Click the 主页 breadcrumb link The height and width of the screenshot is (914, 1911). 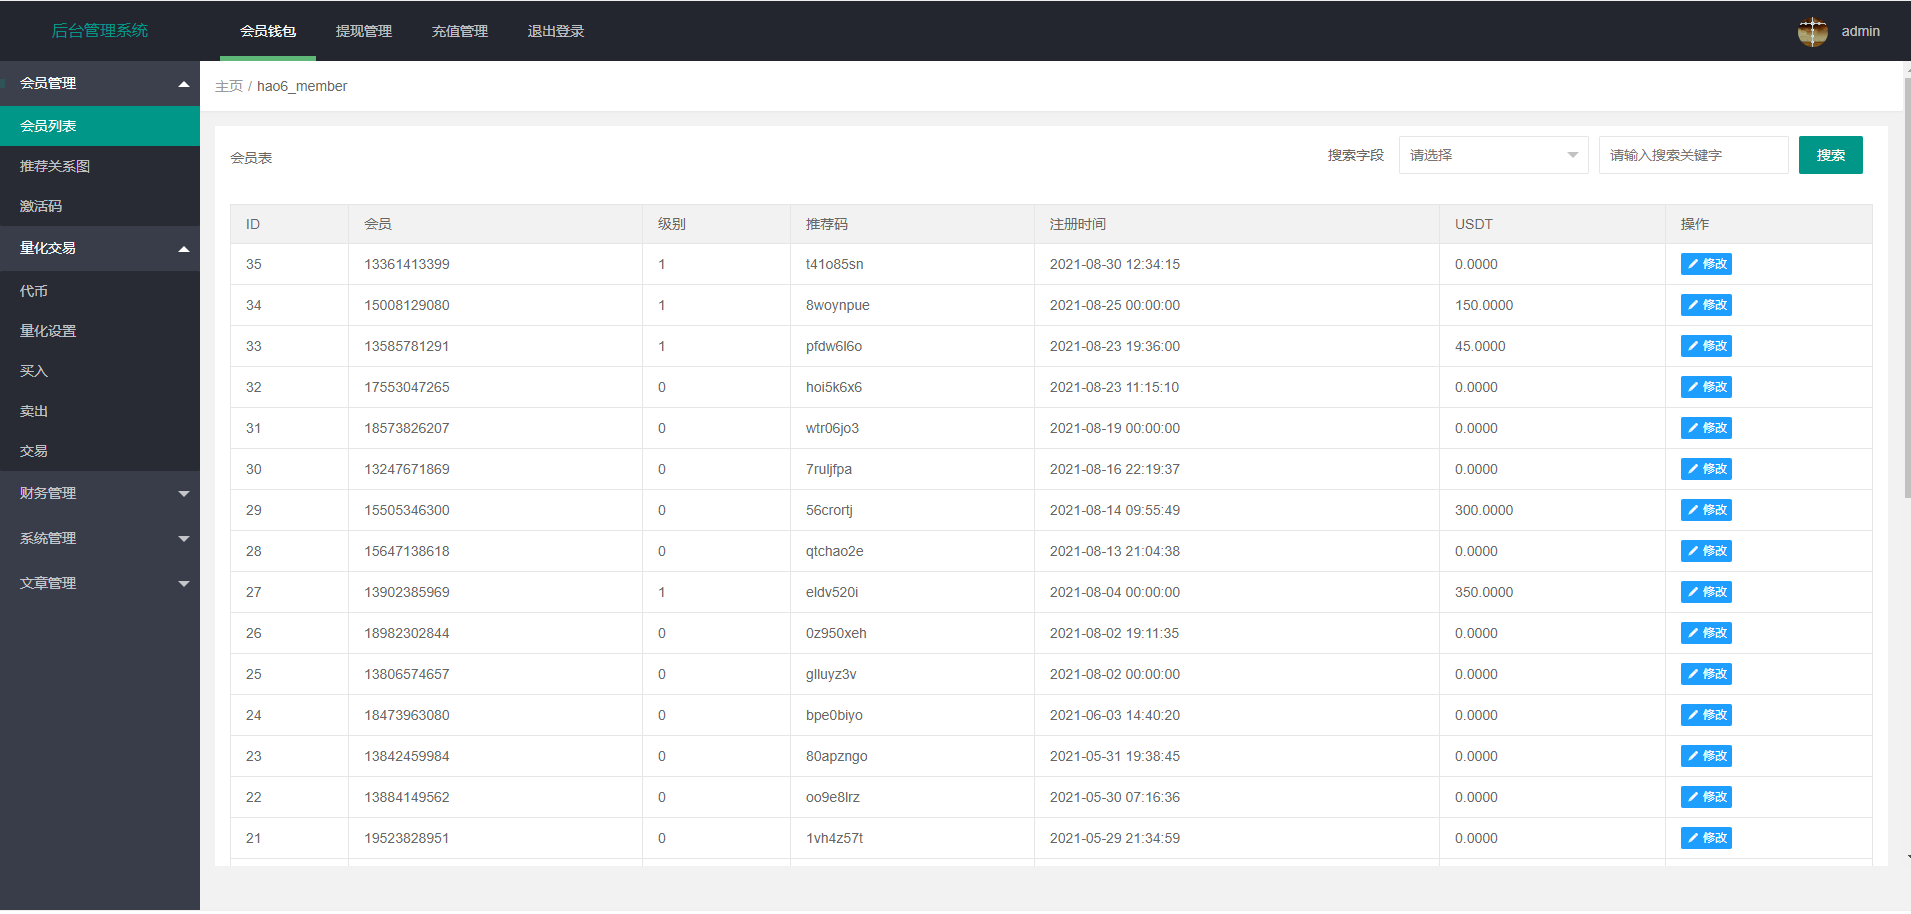click(x=228, y=86)
